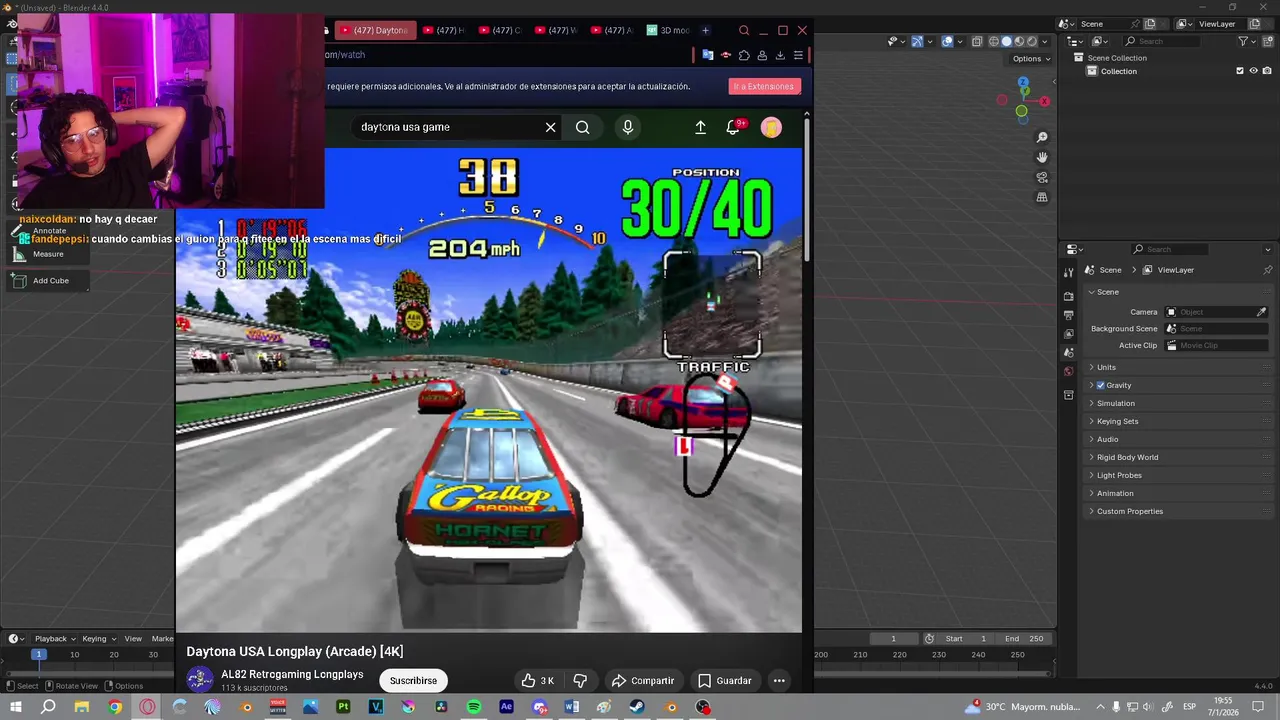This screenshot has width=1280, height=720.
Task: Open Spotify from the taskbar
Action: (x=474, y=707)
